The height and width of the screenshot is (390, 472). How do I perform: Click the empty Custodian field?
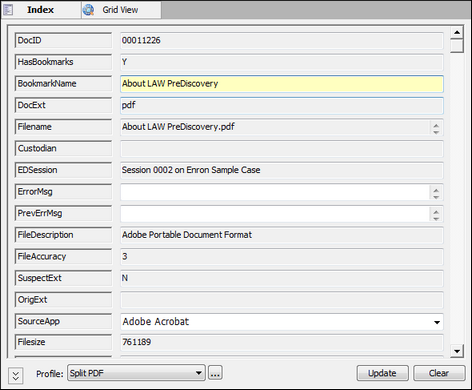[282, 149]
